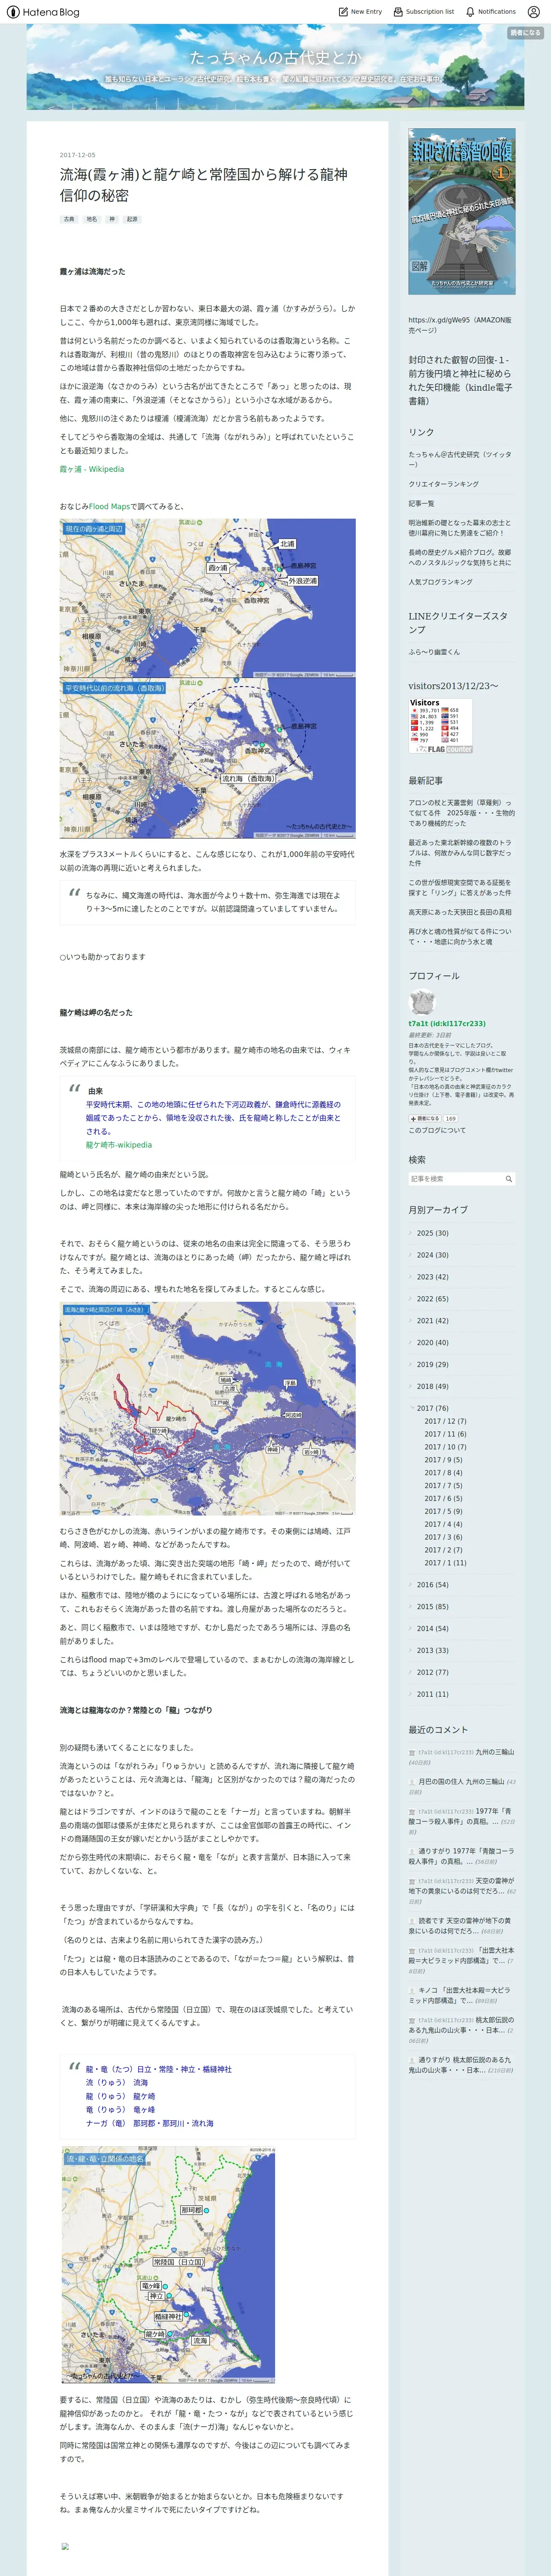The image size is (551, 2576).
Task: Click the 169 subscriber count
Action: point(450,1119)
